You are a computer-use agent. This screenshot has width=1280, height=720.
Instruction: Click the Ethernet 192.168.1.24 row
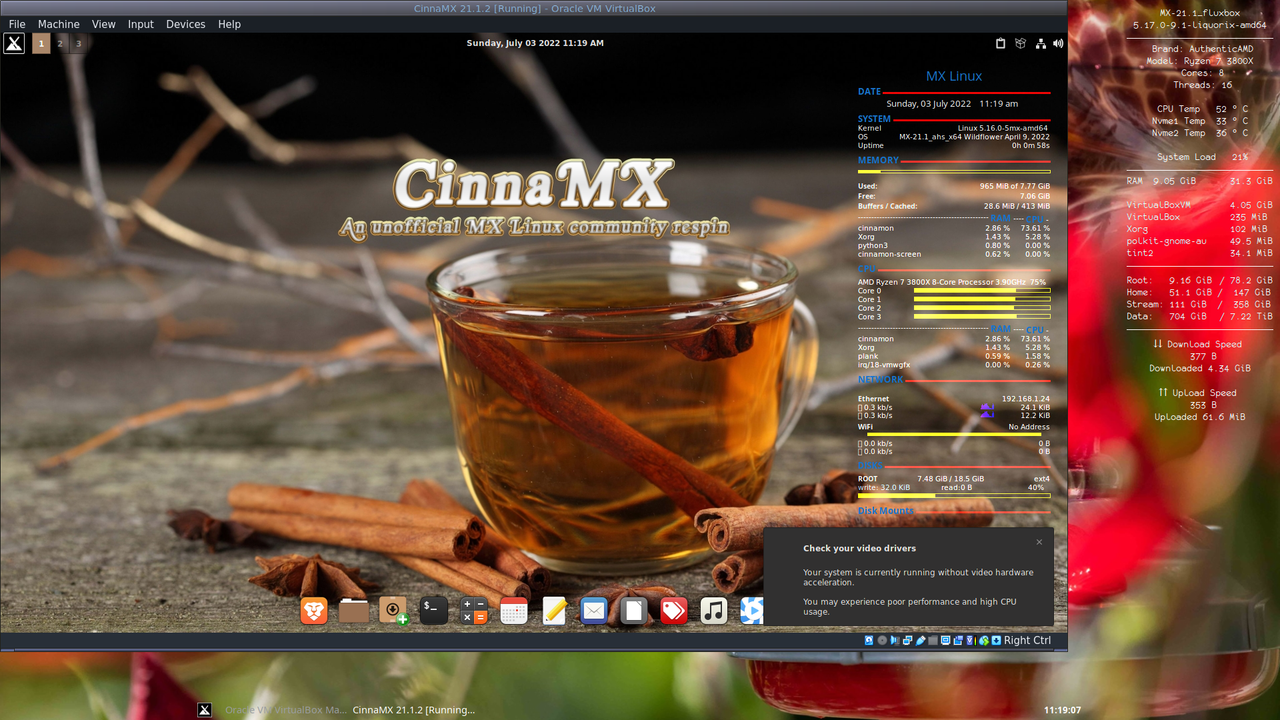954,399
